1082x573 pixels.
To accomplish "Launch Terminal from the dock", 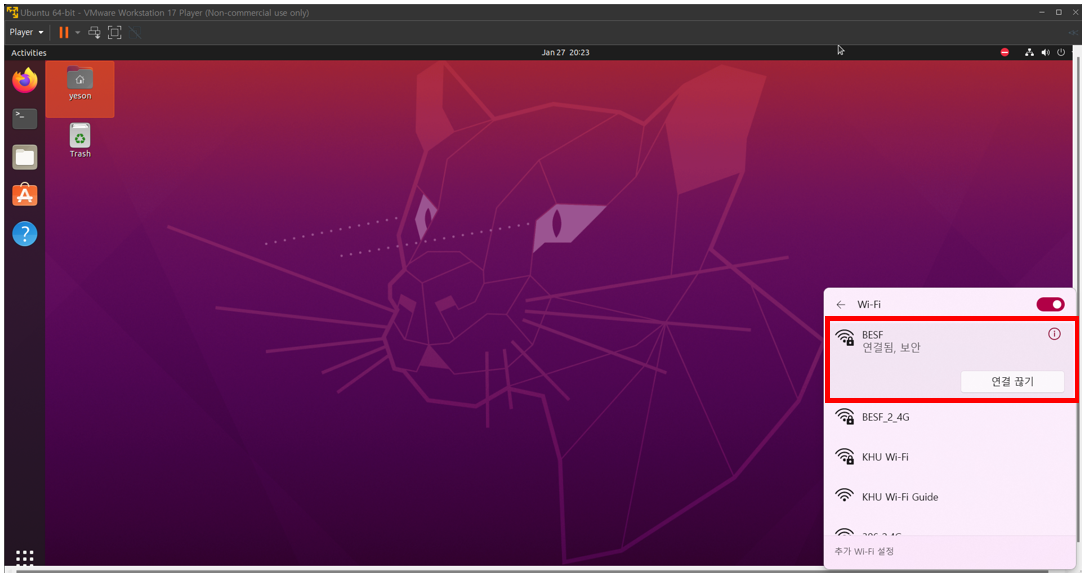I will [x=25, y=119].
